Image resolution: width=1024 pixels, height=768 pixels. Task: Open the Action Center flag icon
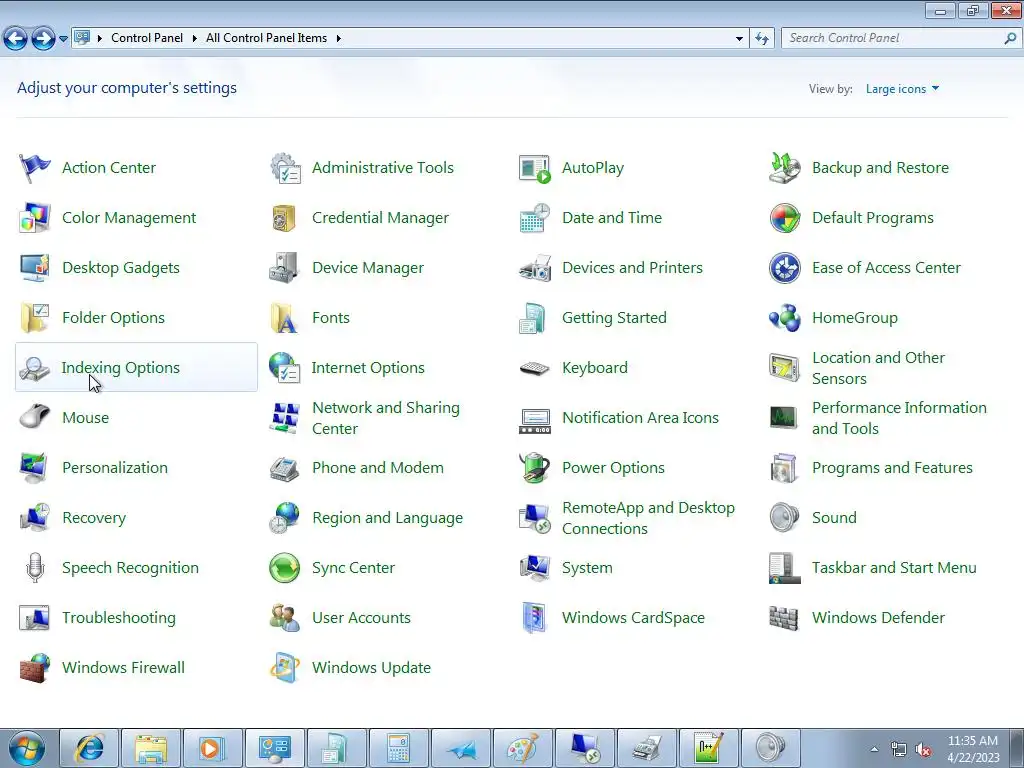tap(35, 168)
